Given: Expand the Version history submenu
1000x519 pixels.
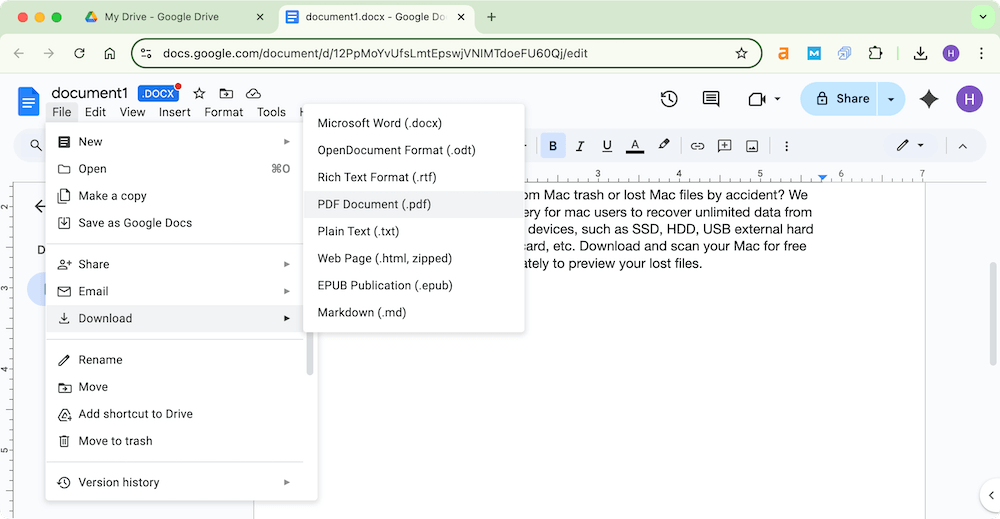Looking at the screenshot, I should click(x=287, y=483).
